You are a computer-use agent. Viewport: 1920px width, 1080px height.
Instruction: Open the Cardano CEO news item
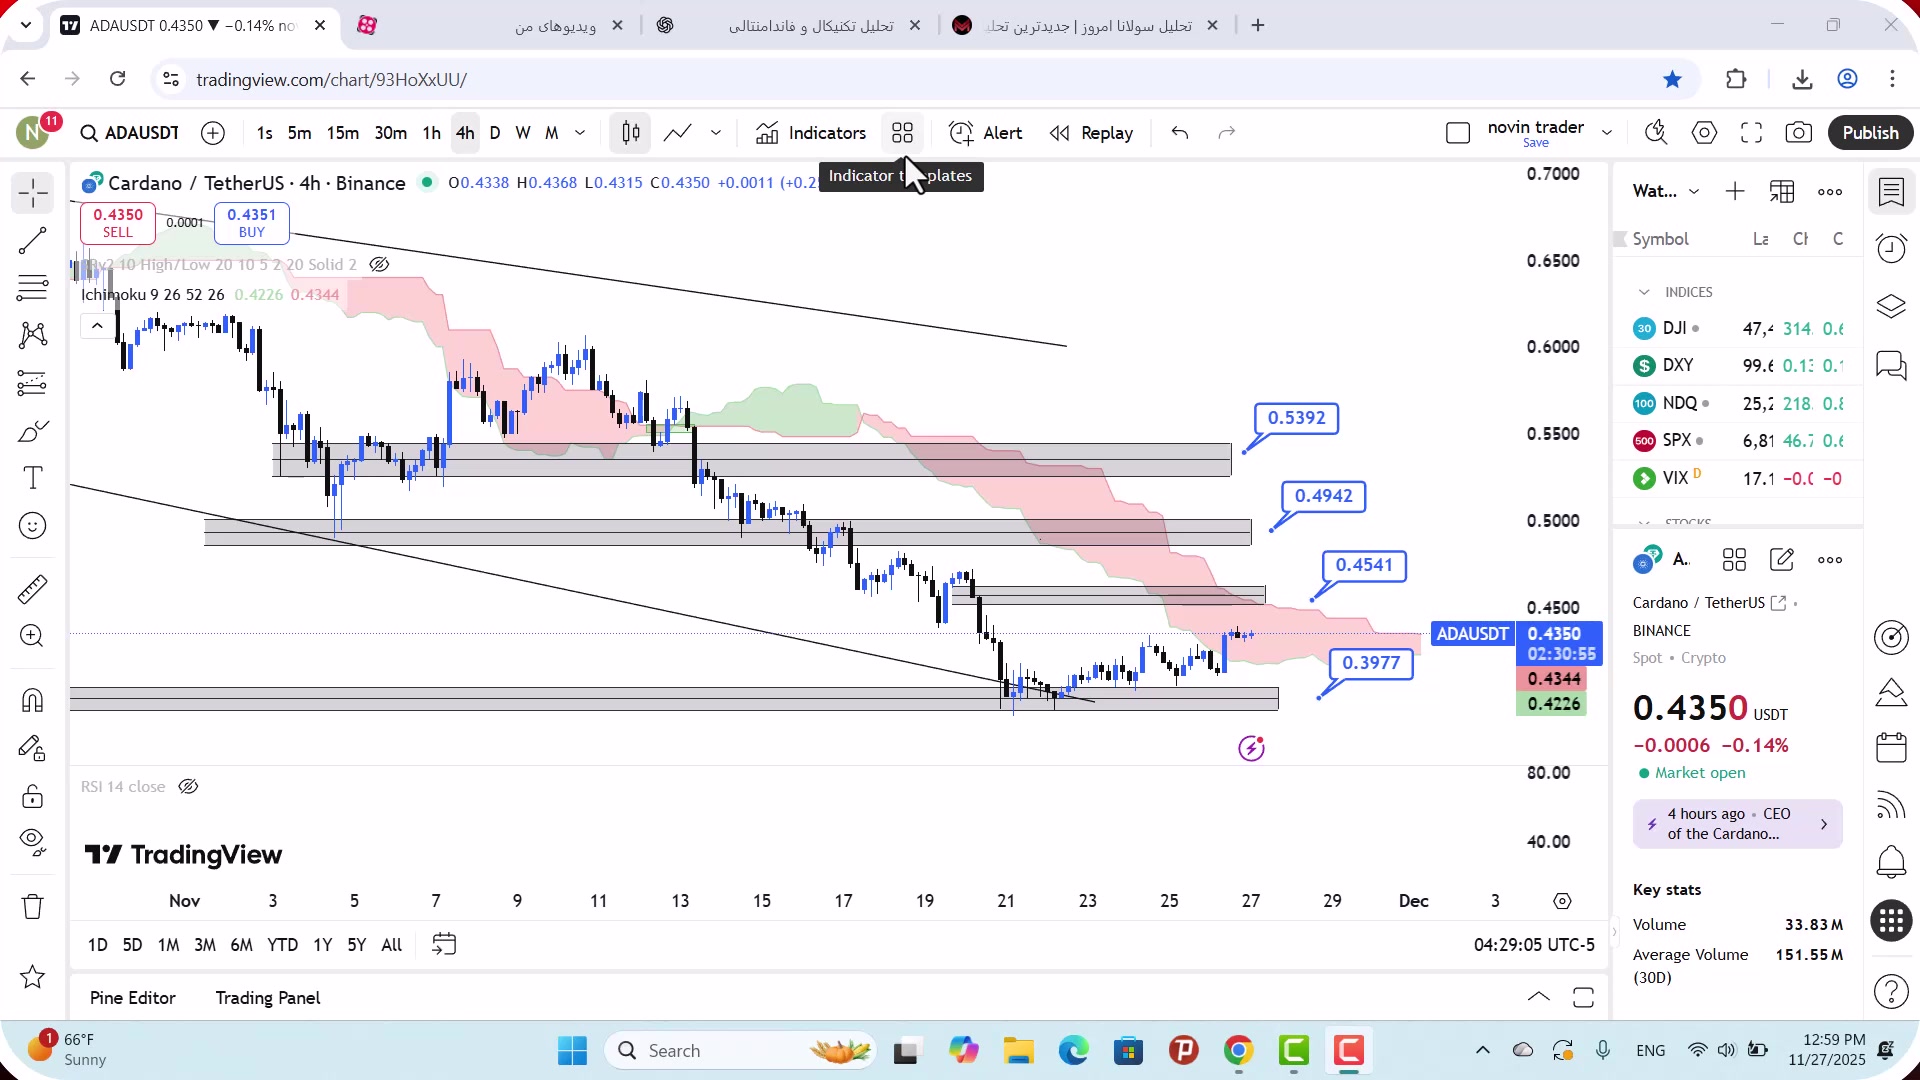coord(1738,824)
